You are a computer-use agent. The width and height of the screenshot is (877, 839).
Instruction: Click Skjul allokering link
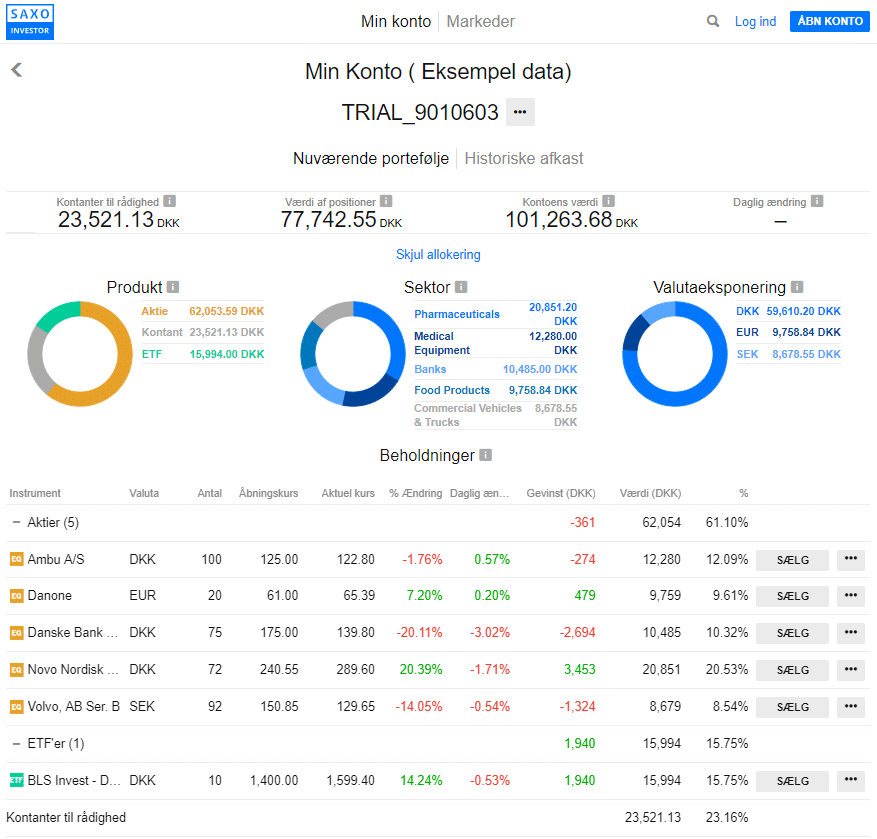pyautogui.click(x=438, y=254)
